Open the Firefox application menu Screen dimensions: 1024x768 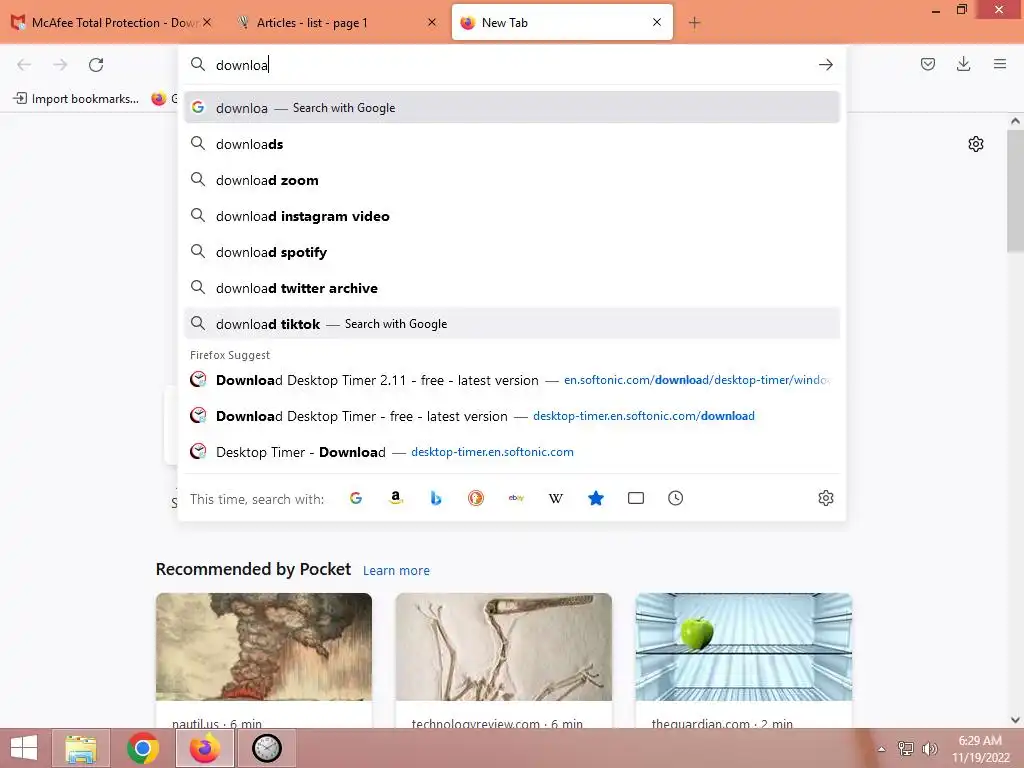999,64
